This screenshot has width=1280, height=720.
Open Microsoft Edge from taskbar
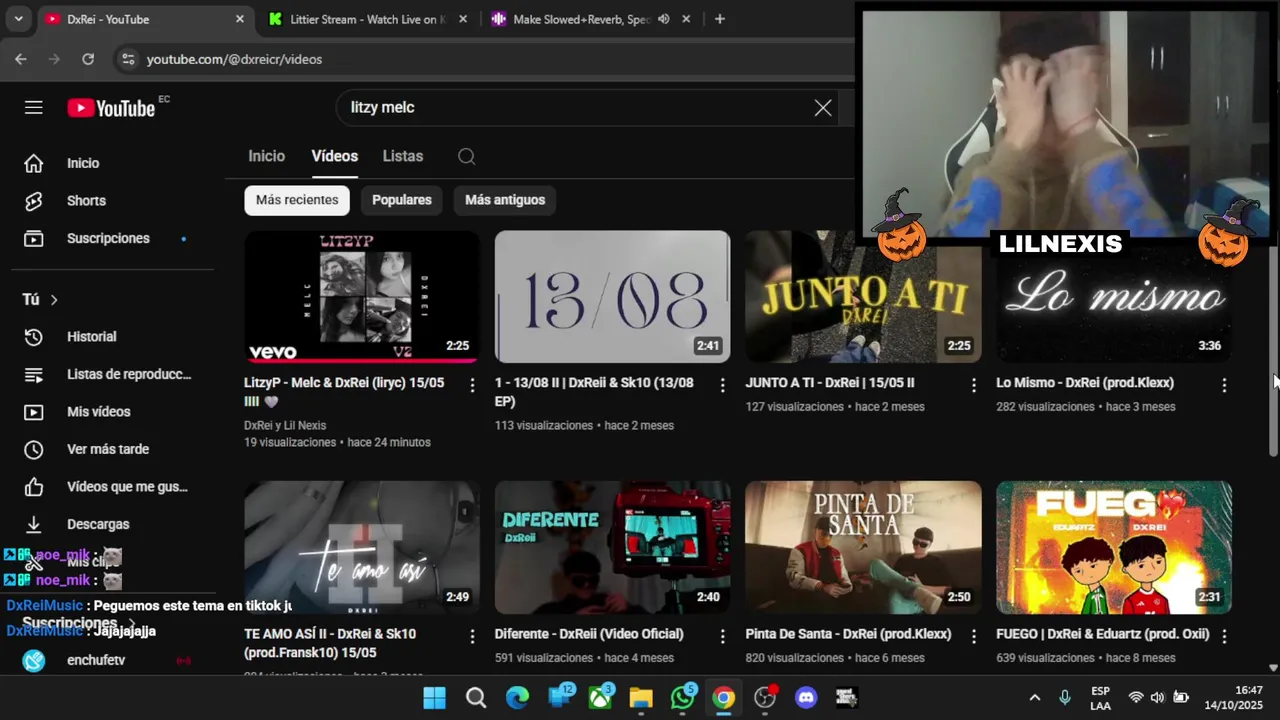pyautogui.click(x=517, y=698)
